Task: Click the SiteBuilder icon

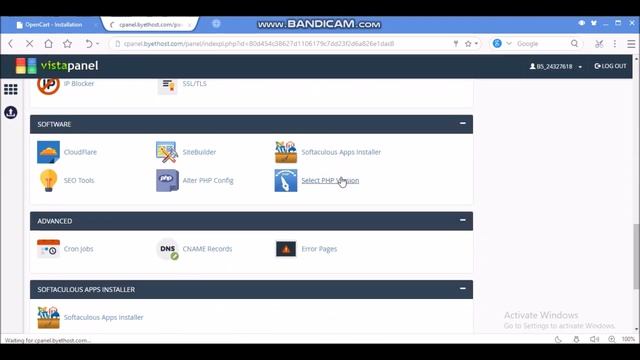Action: (x=167, y=152)
